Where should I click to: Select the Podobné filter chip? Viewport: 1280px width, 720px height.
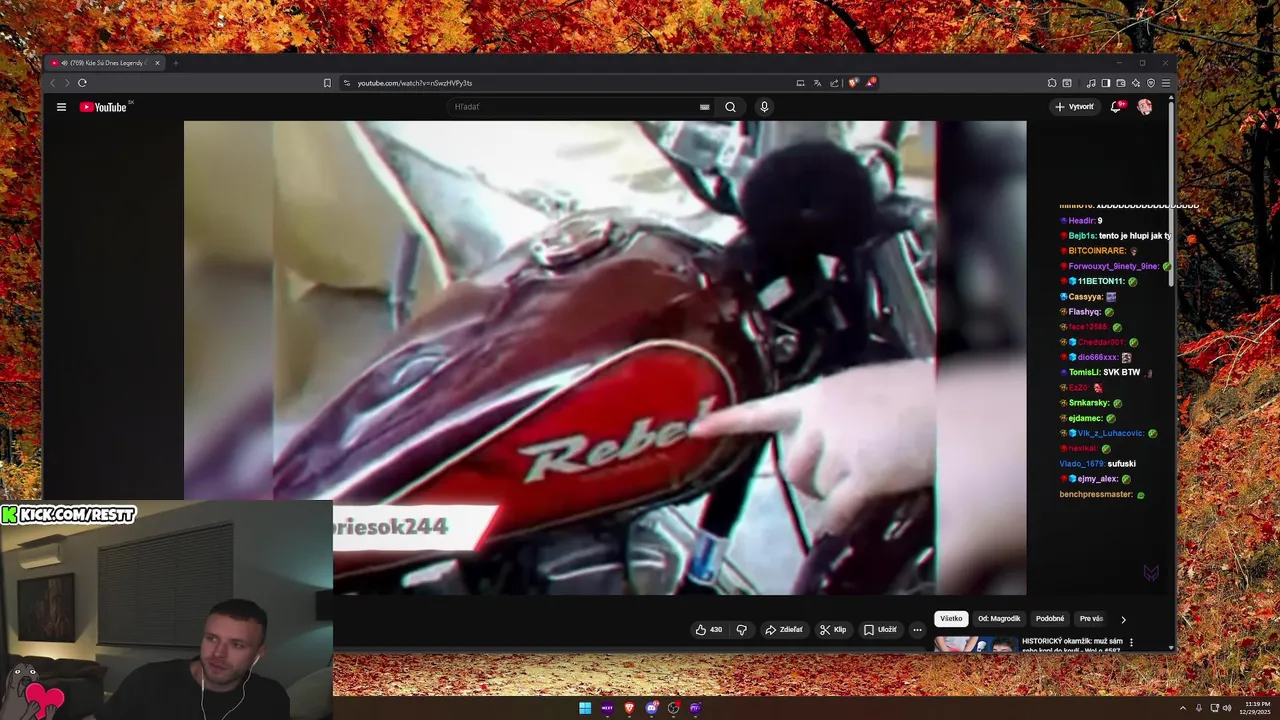coord(1050,619)
